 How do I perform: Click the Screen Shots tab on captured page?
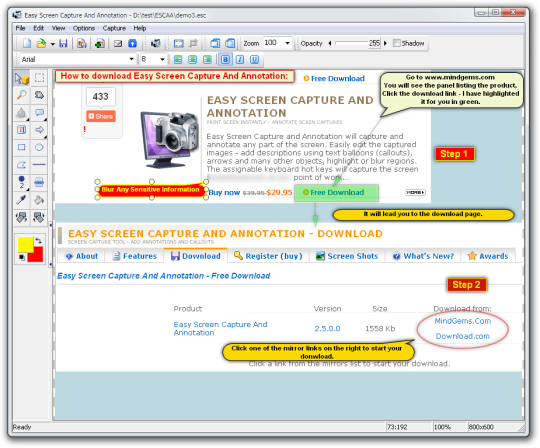pyautogui.click(x=347, y=256)
